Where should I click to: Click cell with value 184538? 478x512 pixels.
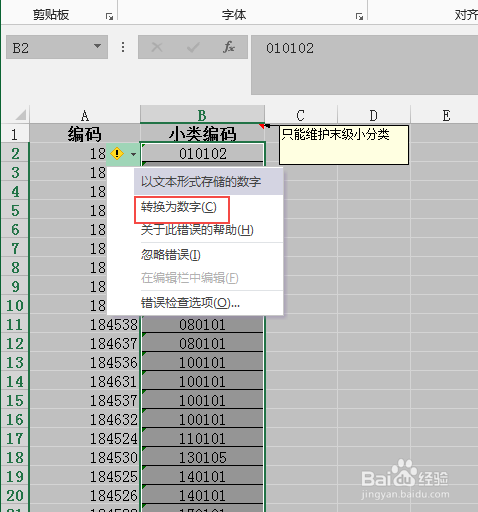click(85, 325)
